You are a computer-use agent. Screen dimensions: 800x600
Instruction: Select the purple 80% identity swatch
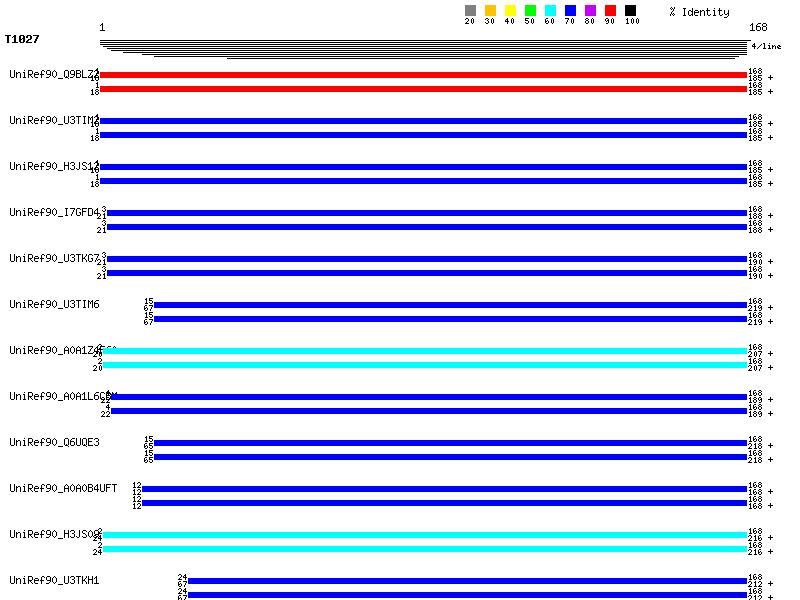click(x=590, y=11)
